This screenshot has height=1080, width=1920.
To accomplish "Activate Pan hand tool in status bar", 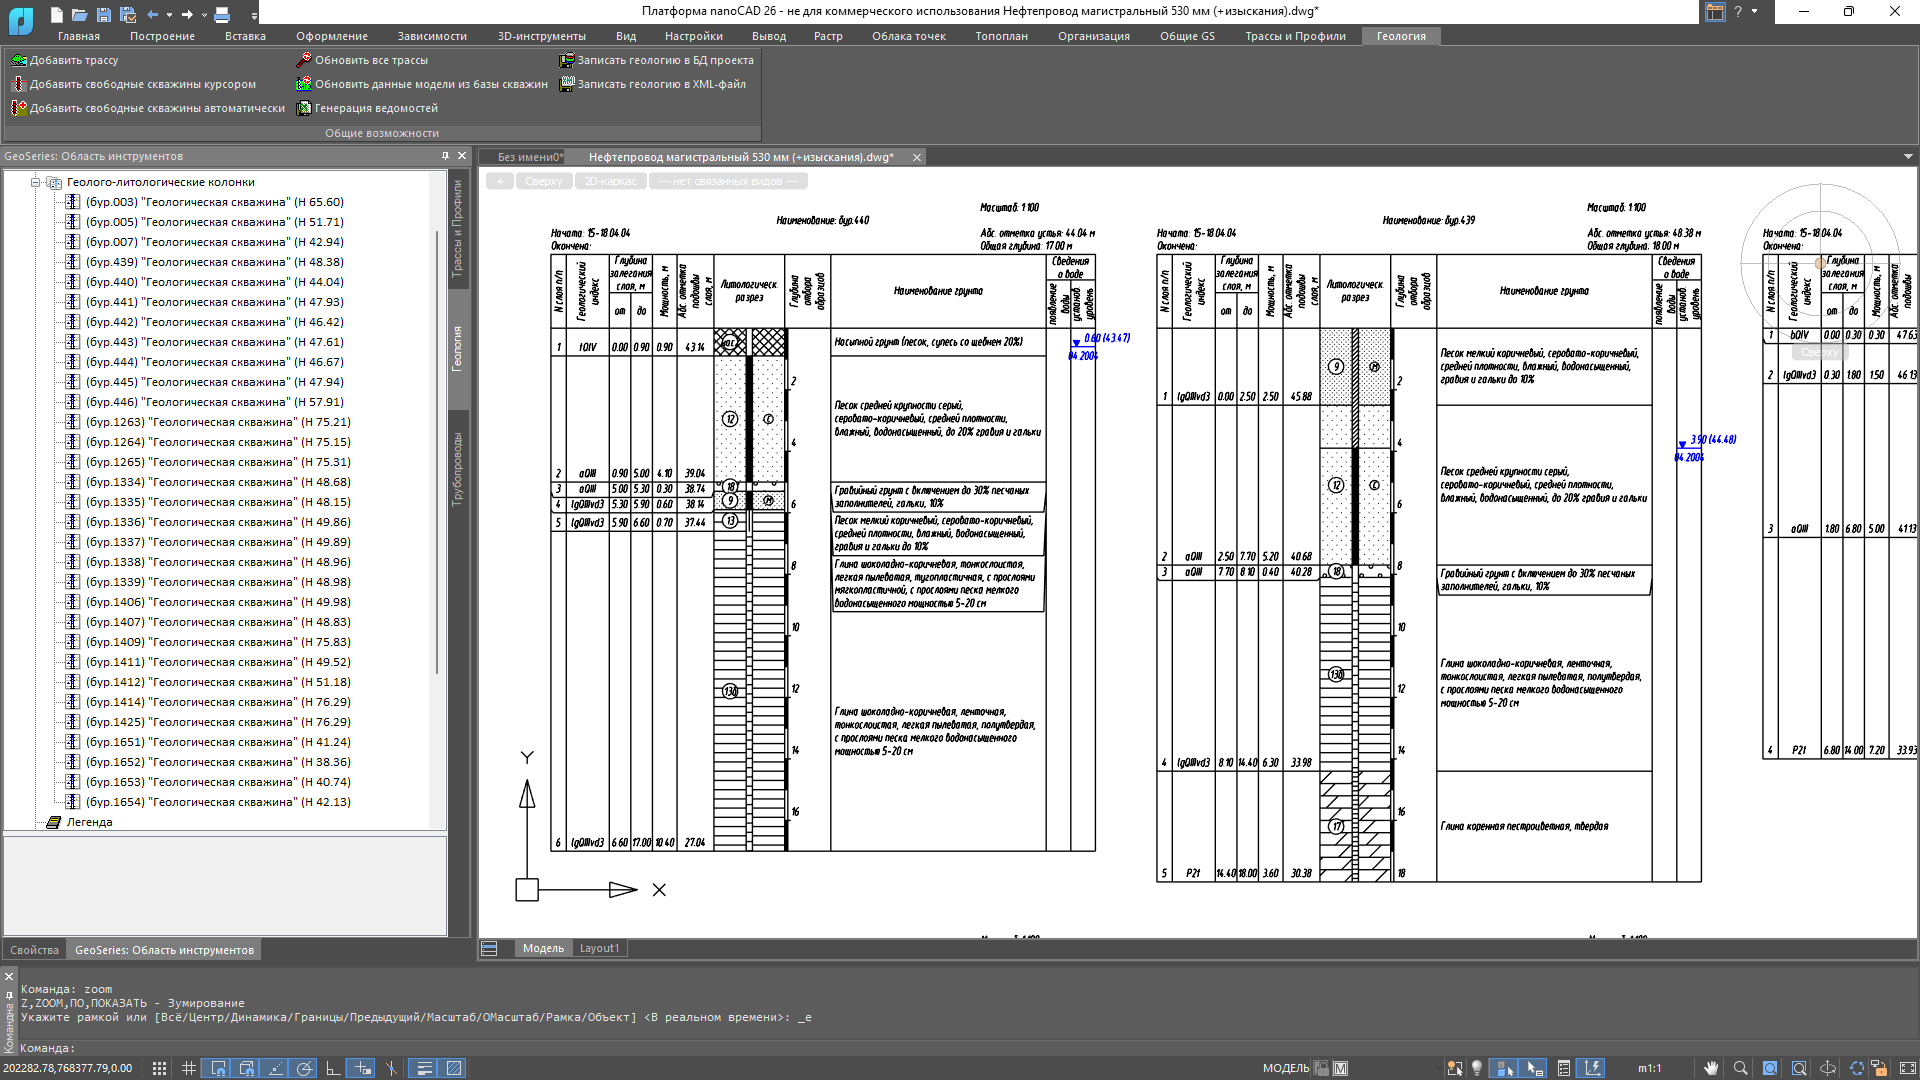I will [x=1711, y=1068].
